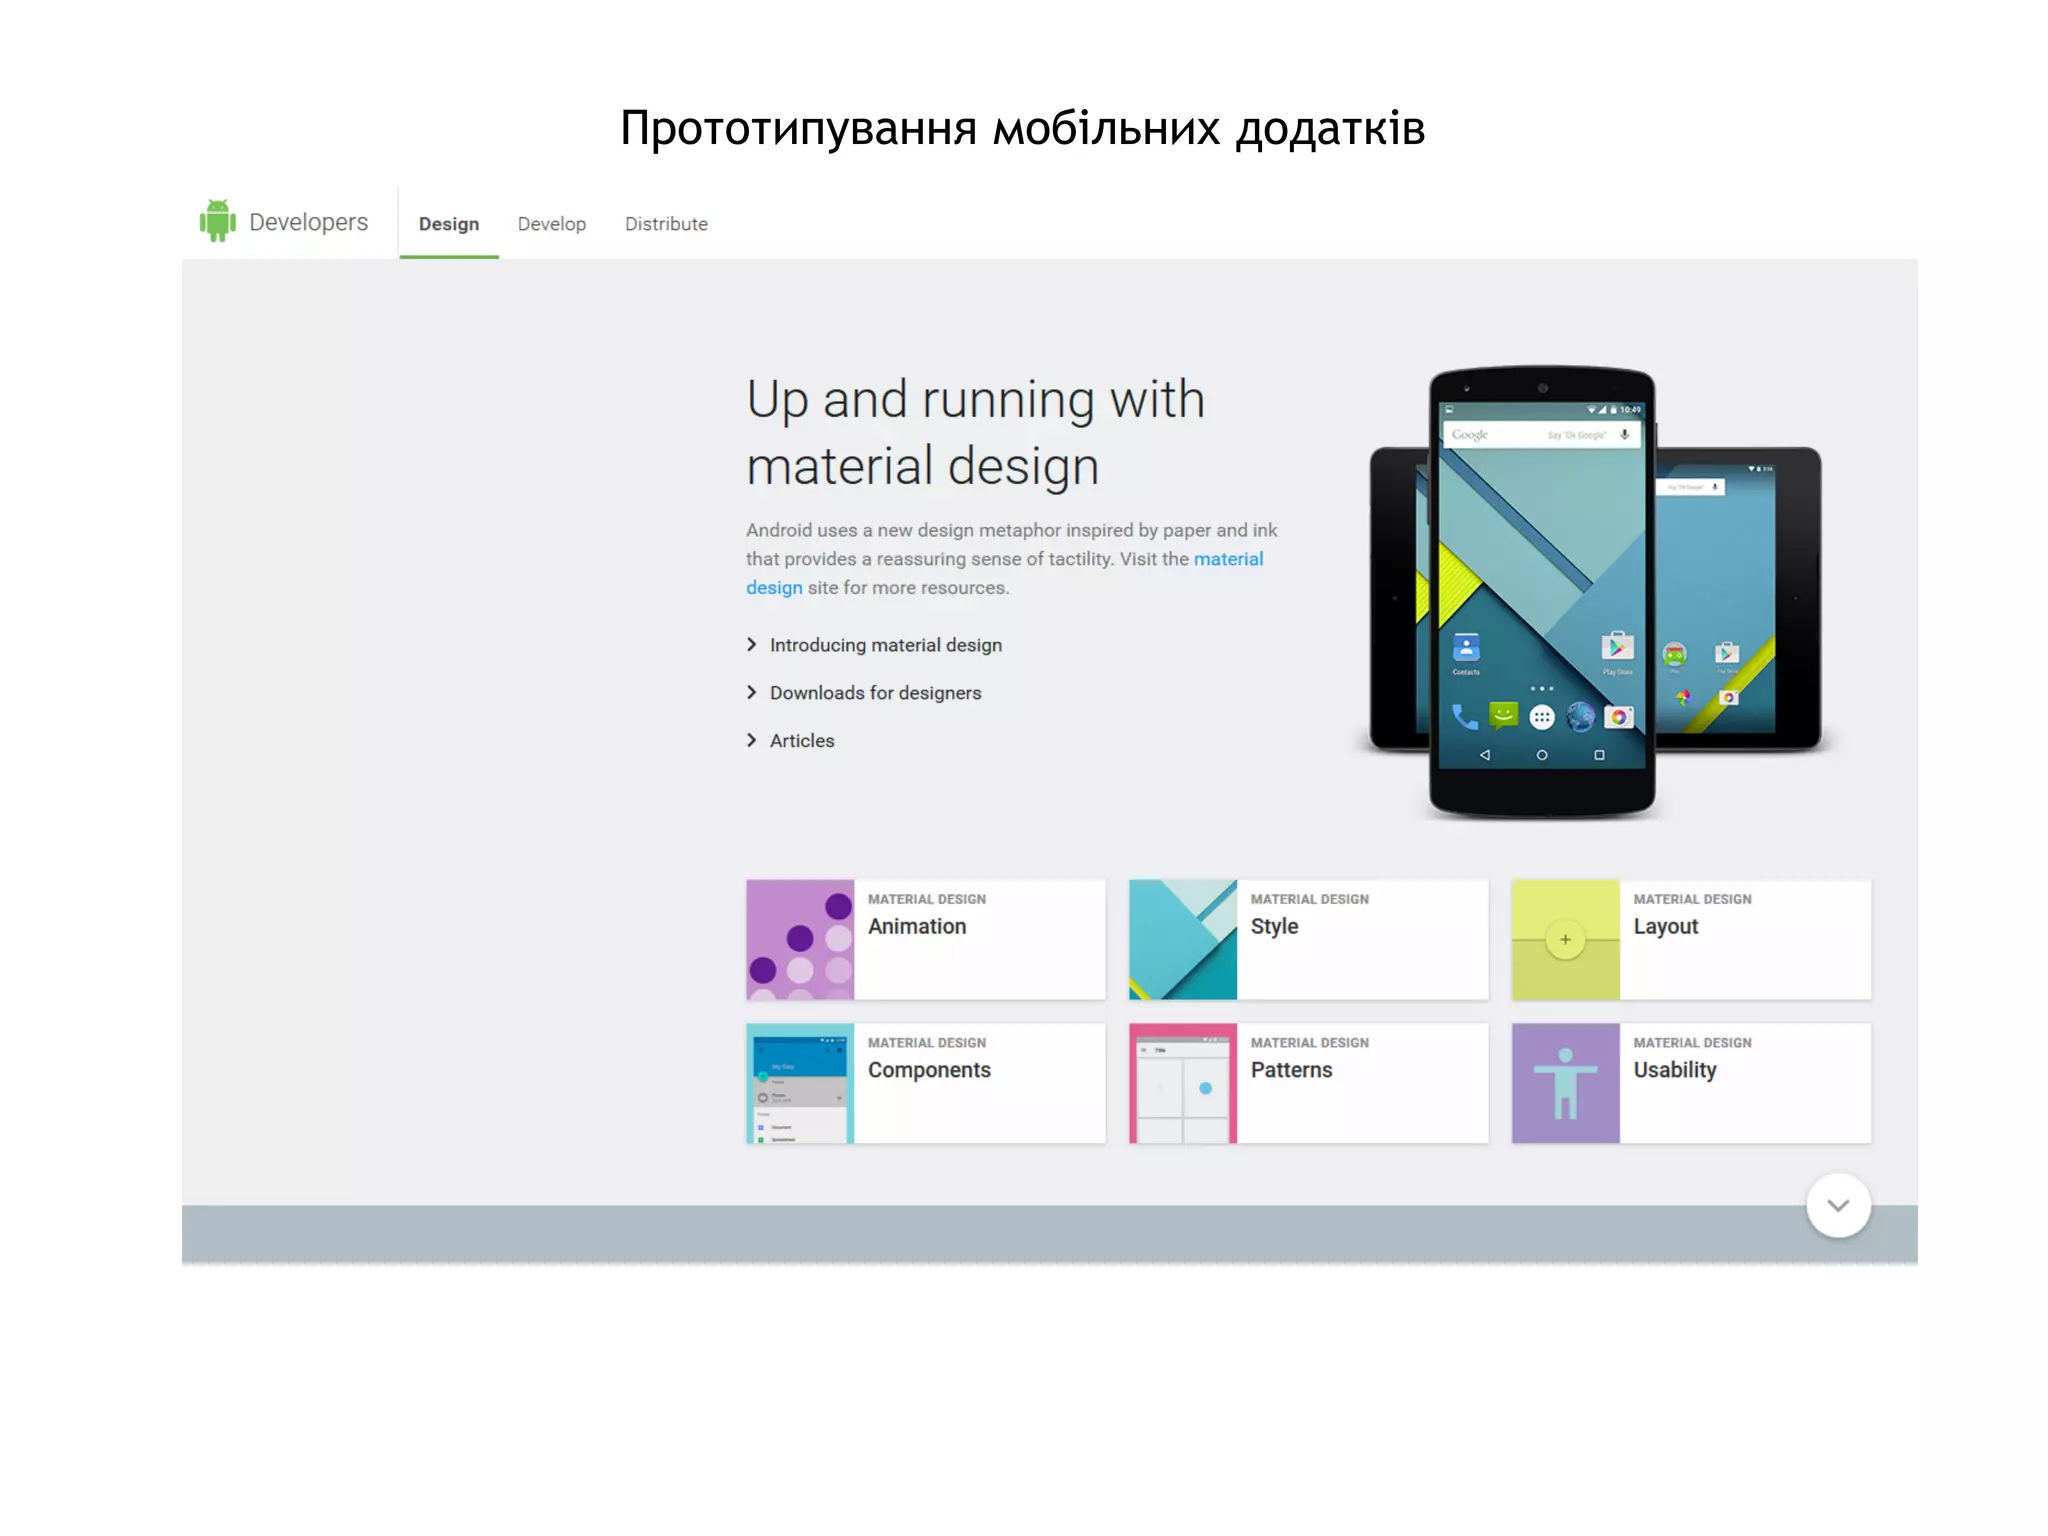Image resolution: width=2048 pixels, height=1536 pixels.
Task: Expand Downloads for designers chevron
Action: click(x=752, y=693)
